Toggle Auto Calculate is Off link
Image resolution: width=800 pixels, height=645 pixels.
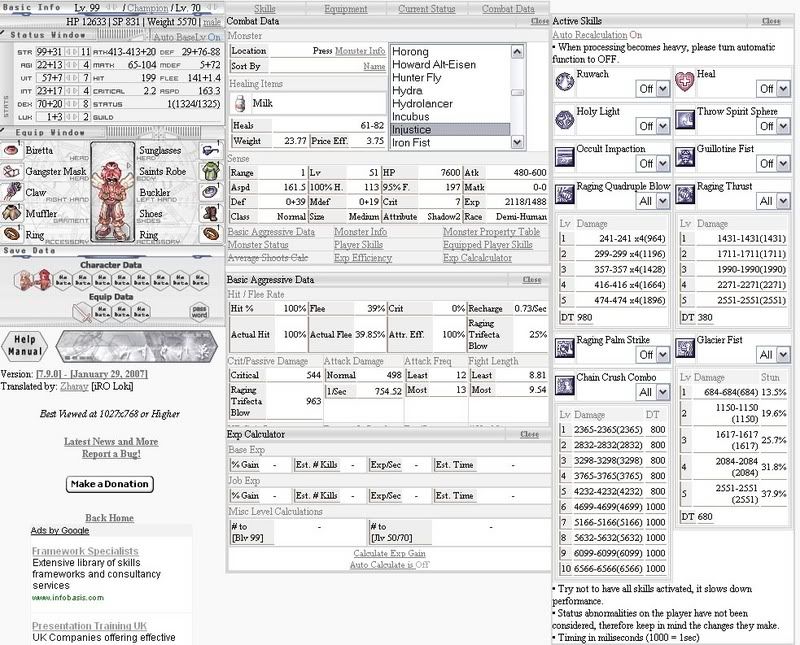tap(390, 564)
